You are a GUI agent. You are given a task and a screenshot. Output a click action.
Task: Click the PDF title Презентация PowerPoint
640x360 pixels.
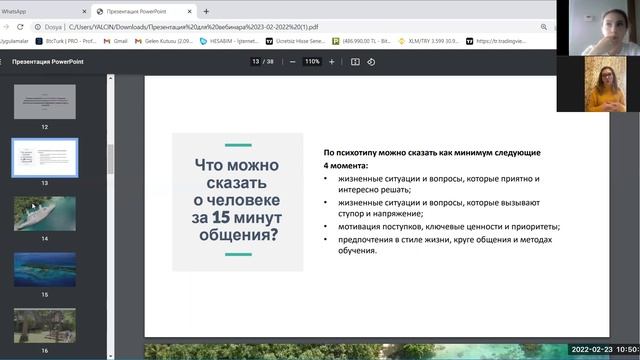click(48, 62)
